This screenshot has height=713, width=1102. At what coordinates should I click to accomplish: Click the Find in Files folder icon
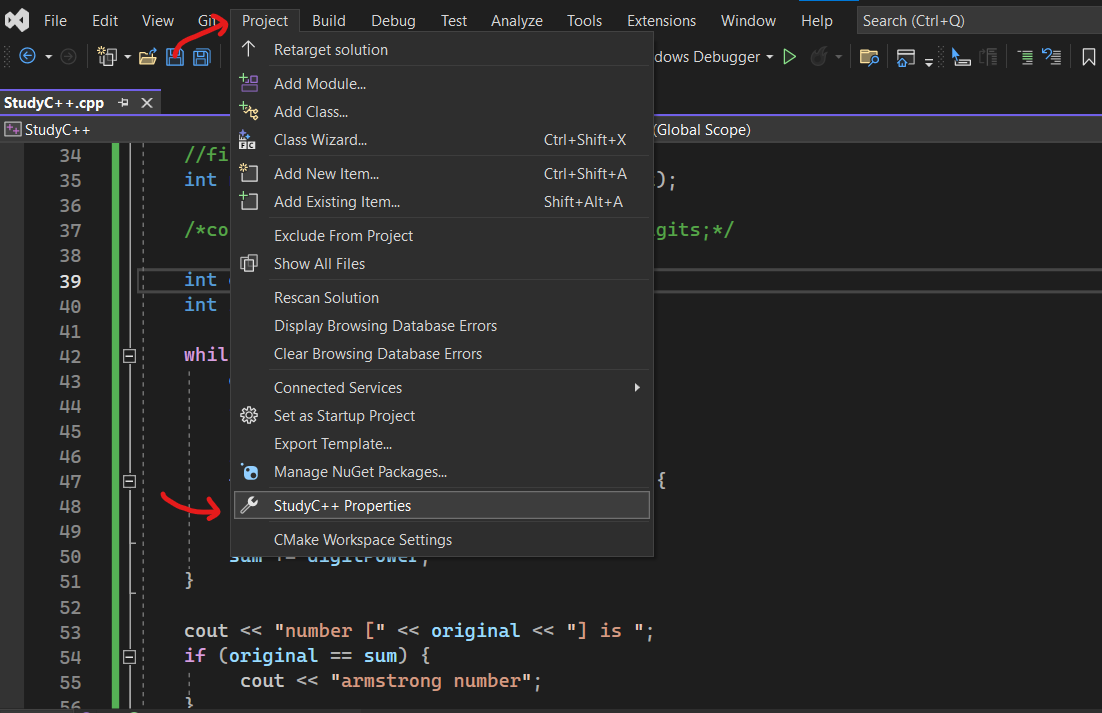869,57
